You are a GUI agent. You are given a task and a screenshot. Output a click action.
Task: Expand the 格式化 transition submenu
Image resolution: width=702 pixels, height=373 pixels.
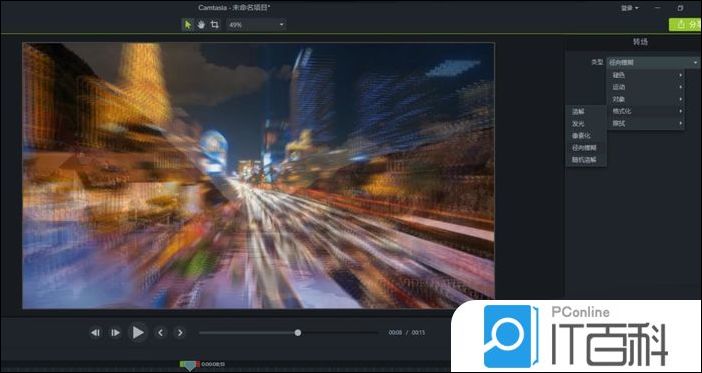click(646, 111)
